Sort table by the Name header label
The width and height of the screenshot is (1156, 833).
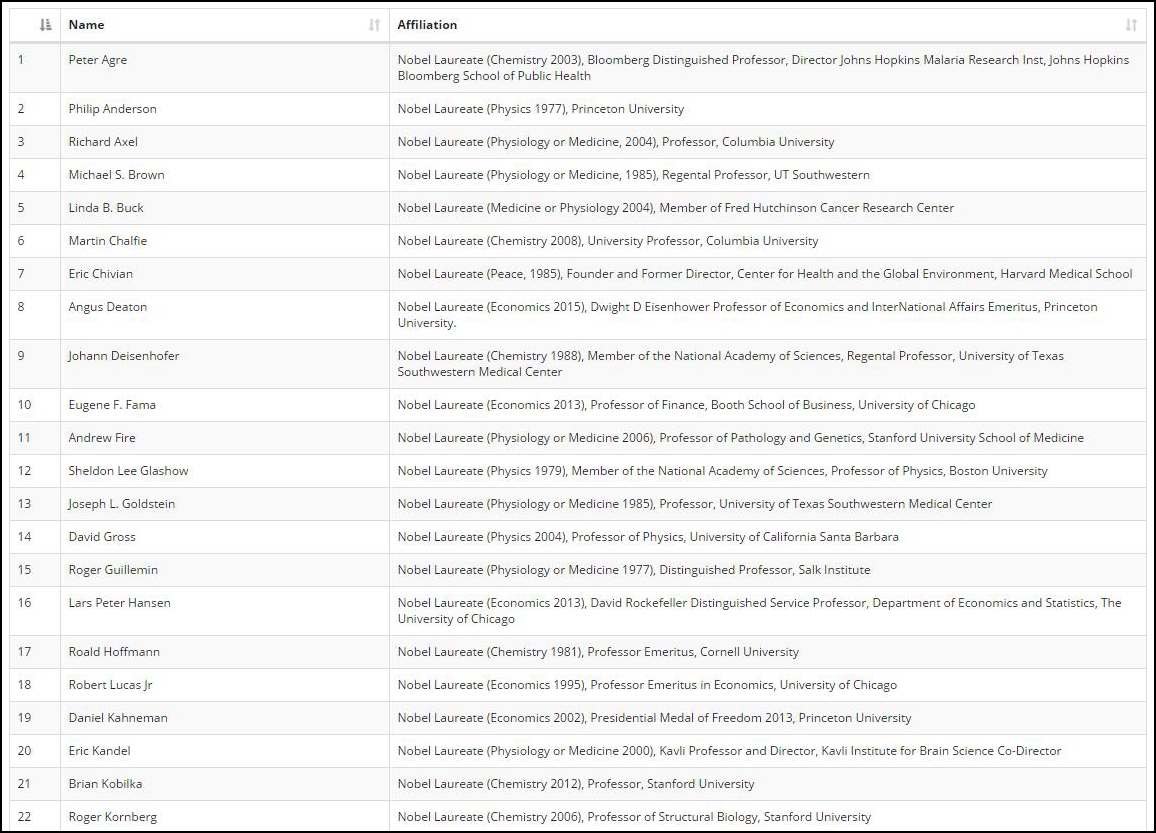[x=86, y=25]
